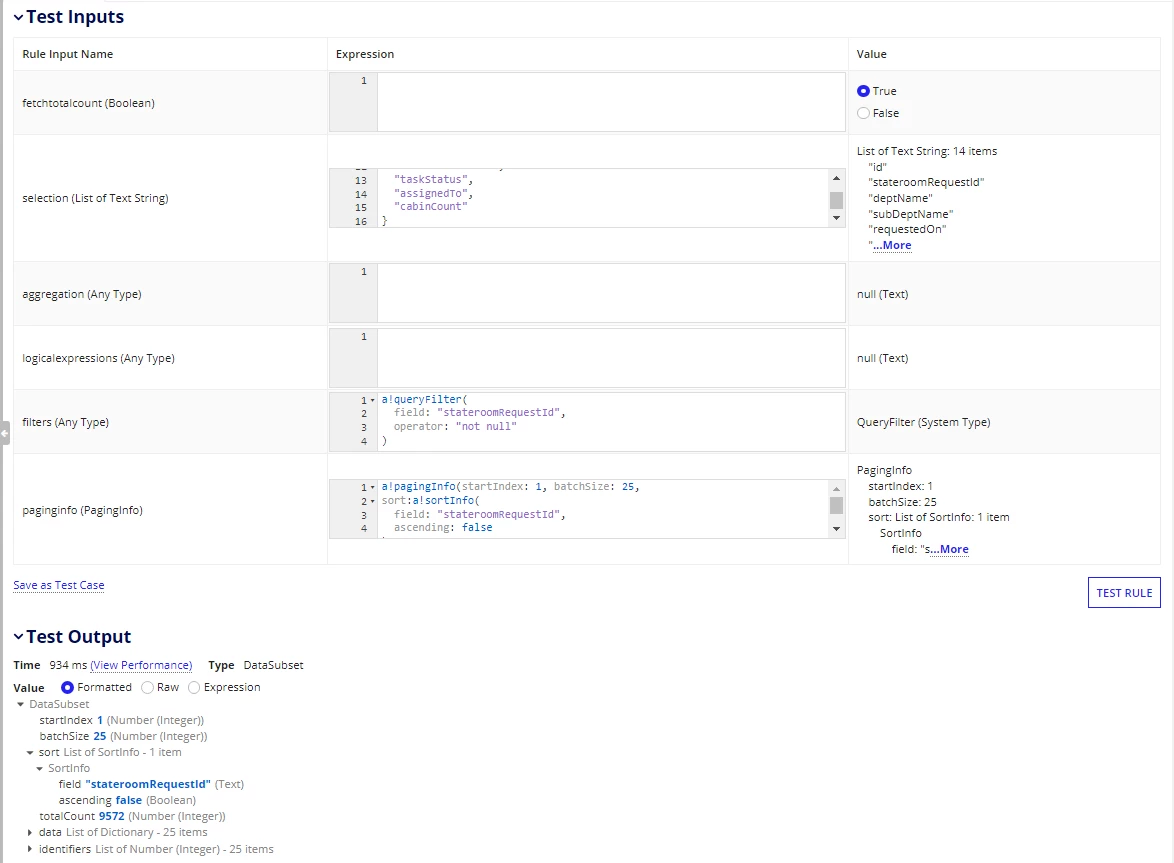1174x863 pixels.
Task: Show More items in selection value
Action: [892, 246]
